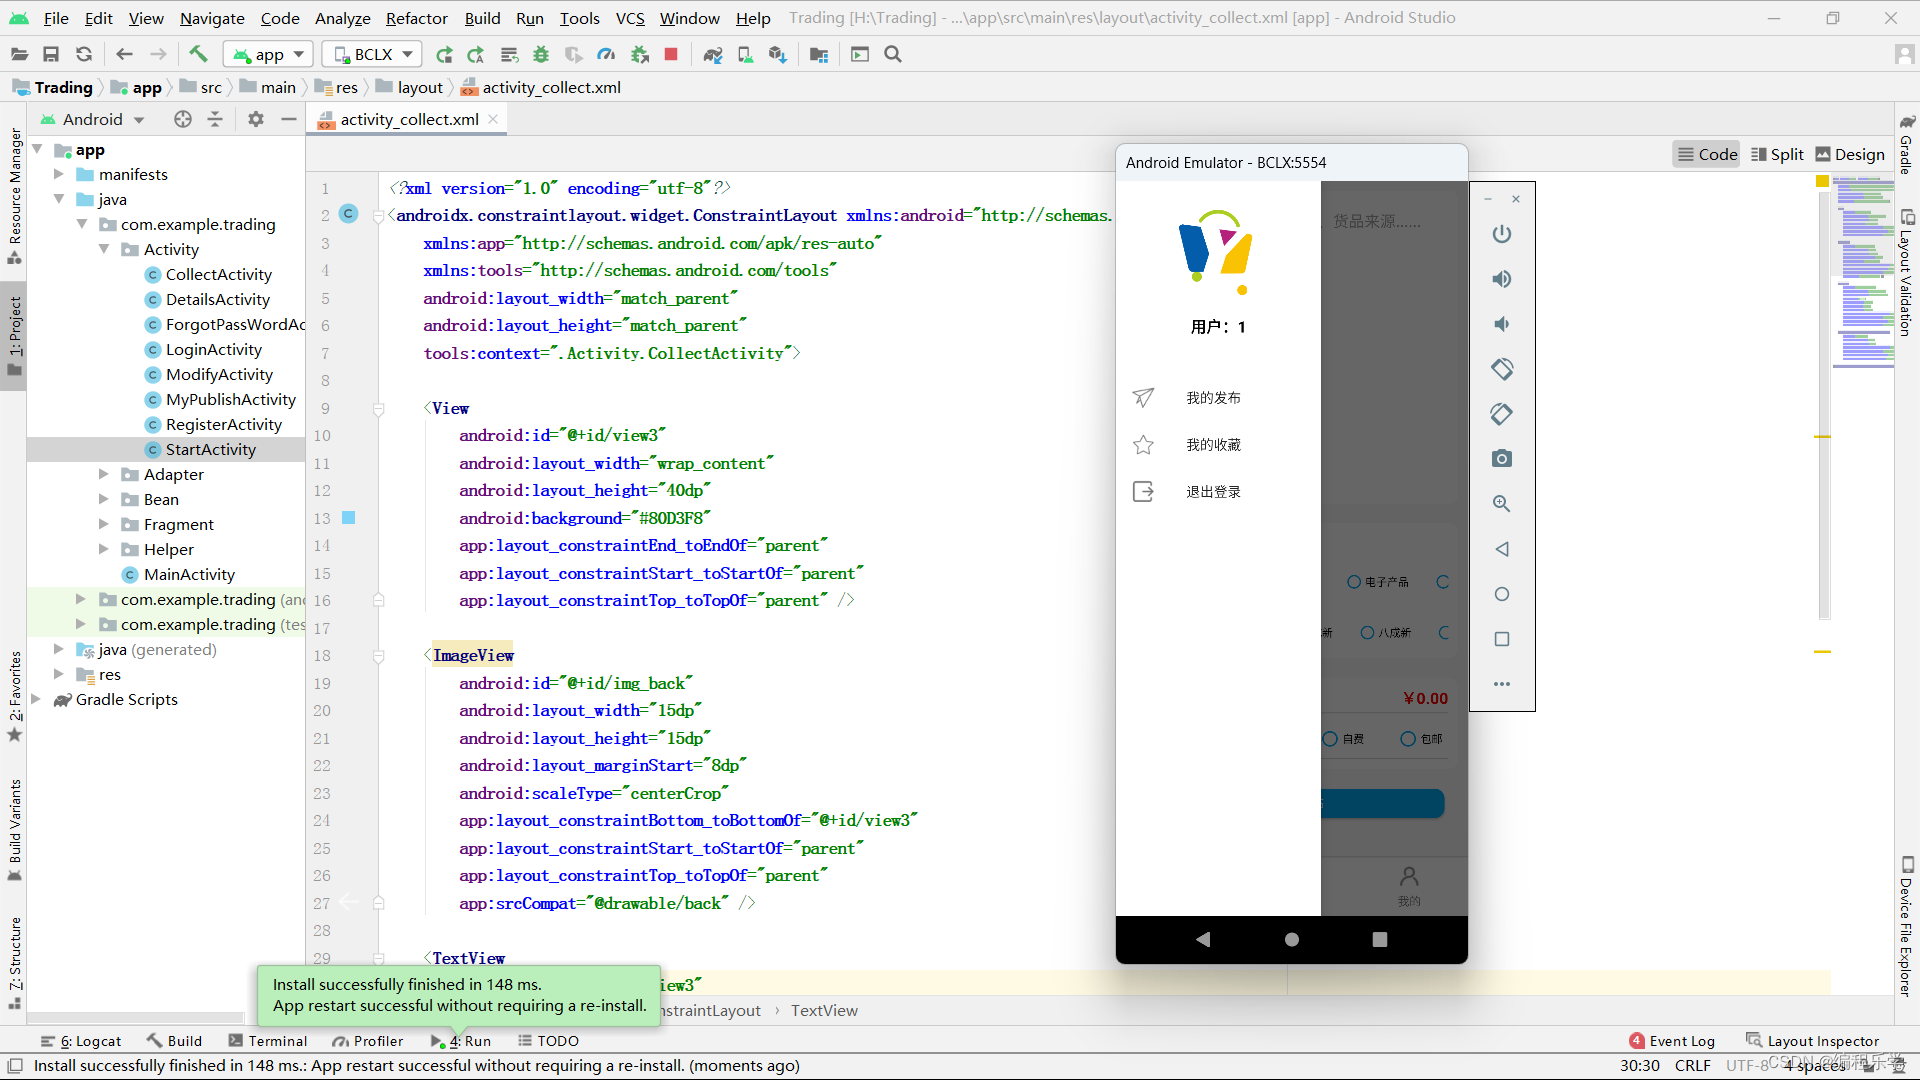Viewport: 1920px width, 1080px height.
Task: Open project panel settings gear icon
Action: pyautogui.click(x=256, y=119)
